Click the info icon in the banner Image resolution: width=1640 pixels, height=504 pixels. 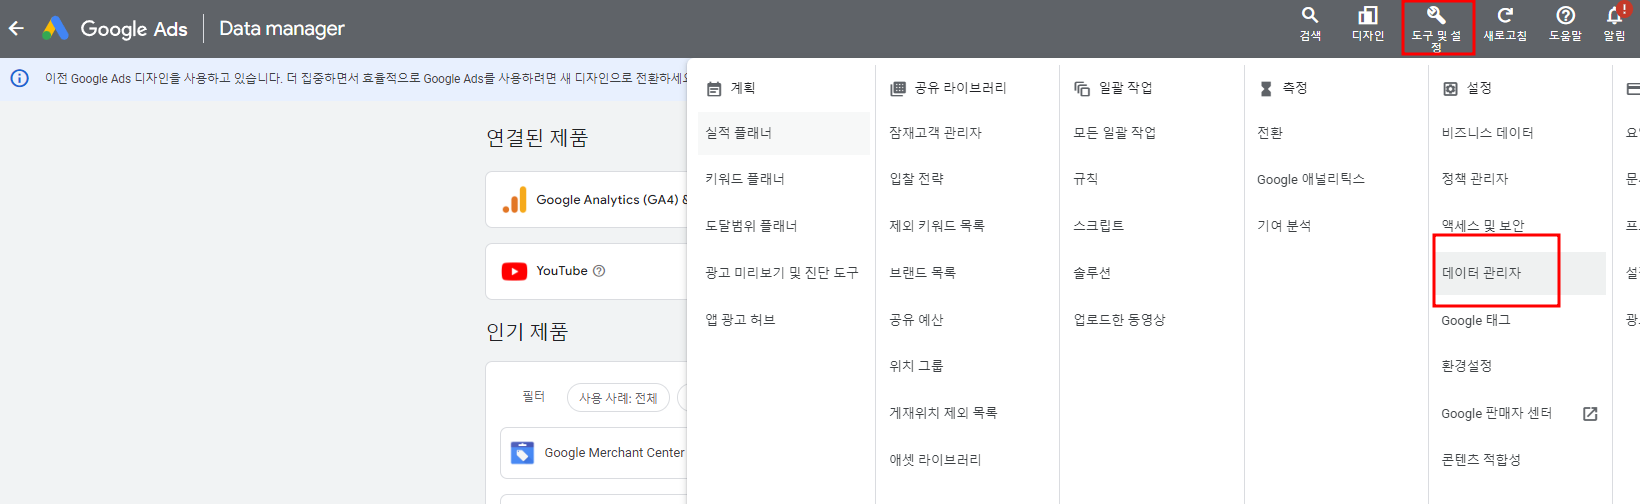coord(20,78)
